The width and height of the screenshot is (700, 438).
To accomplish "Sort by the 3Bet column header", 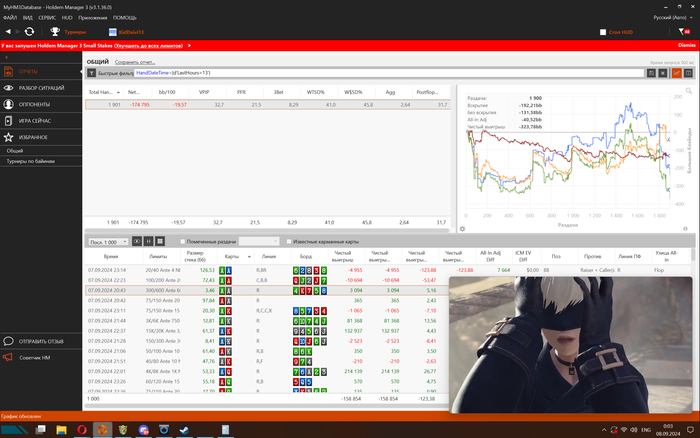I will pyautogui.click(x=279, y=92).
